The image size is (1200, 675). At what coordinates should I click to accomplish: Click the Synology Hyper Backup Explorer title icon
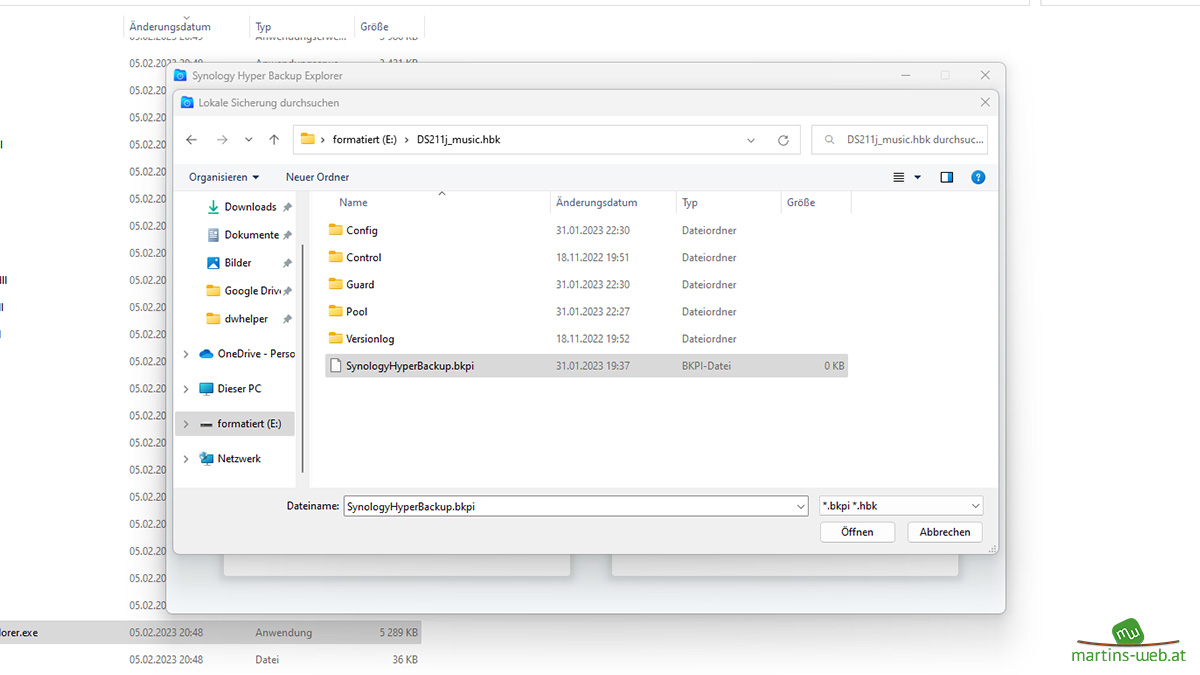click(x=180, y=75)
